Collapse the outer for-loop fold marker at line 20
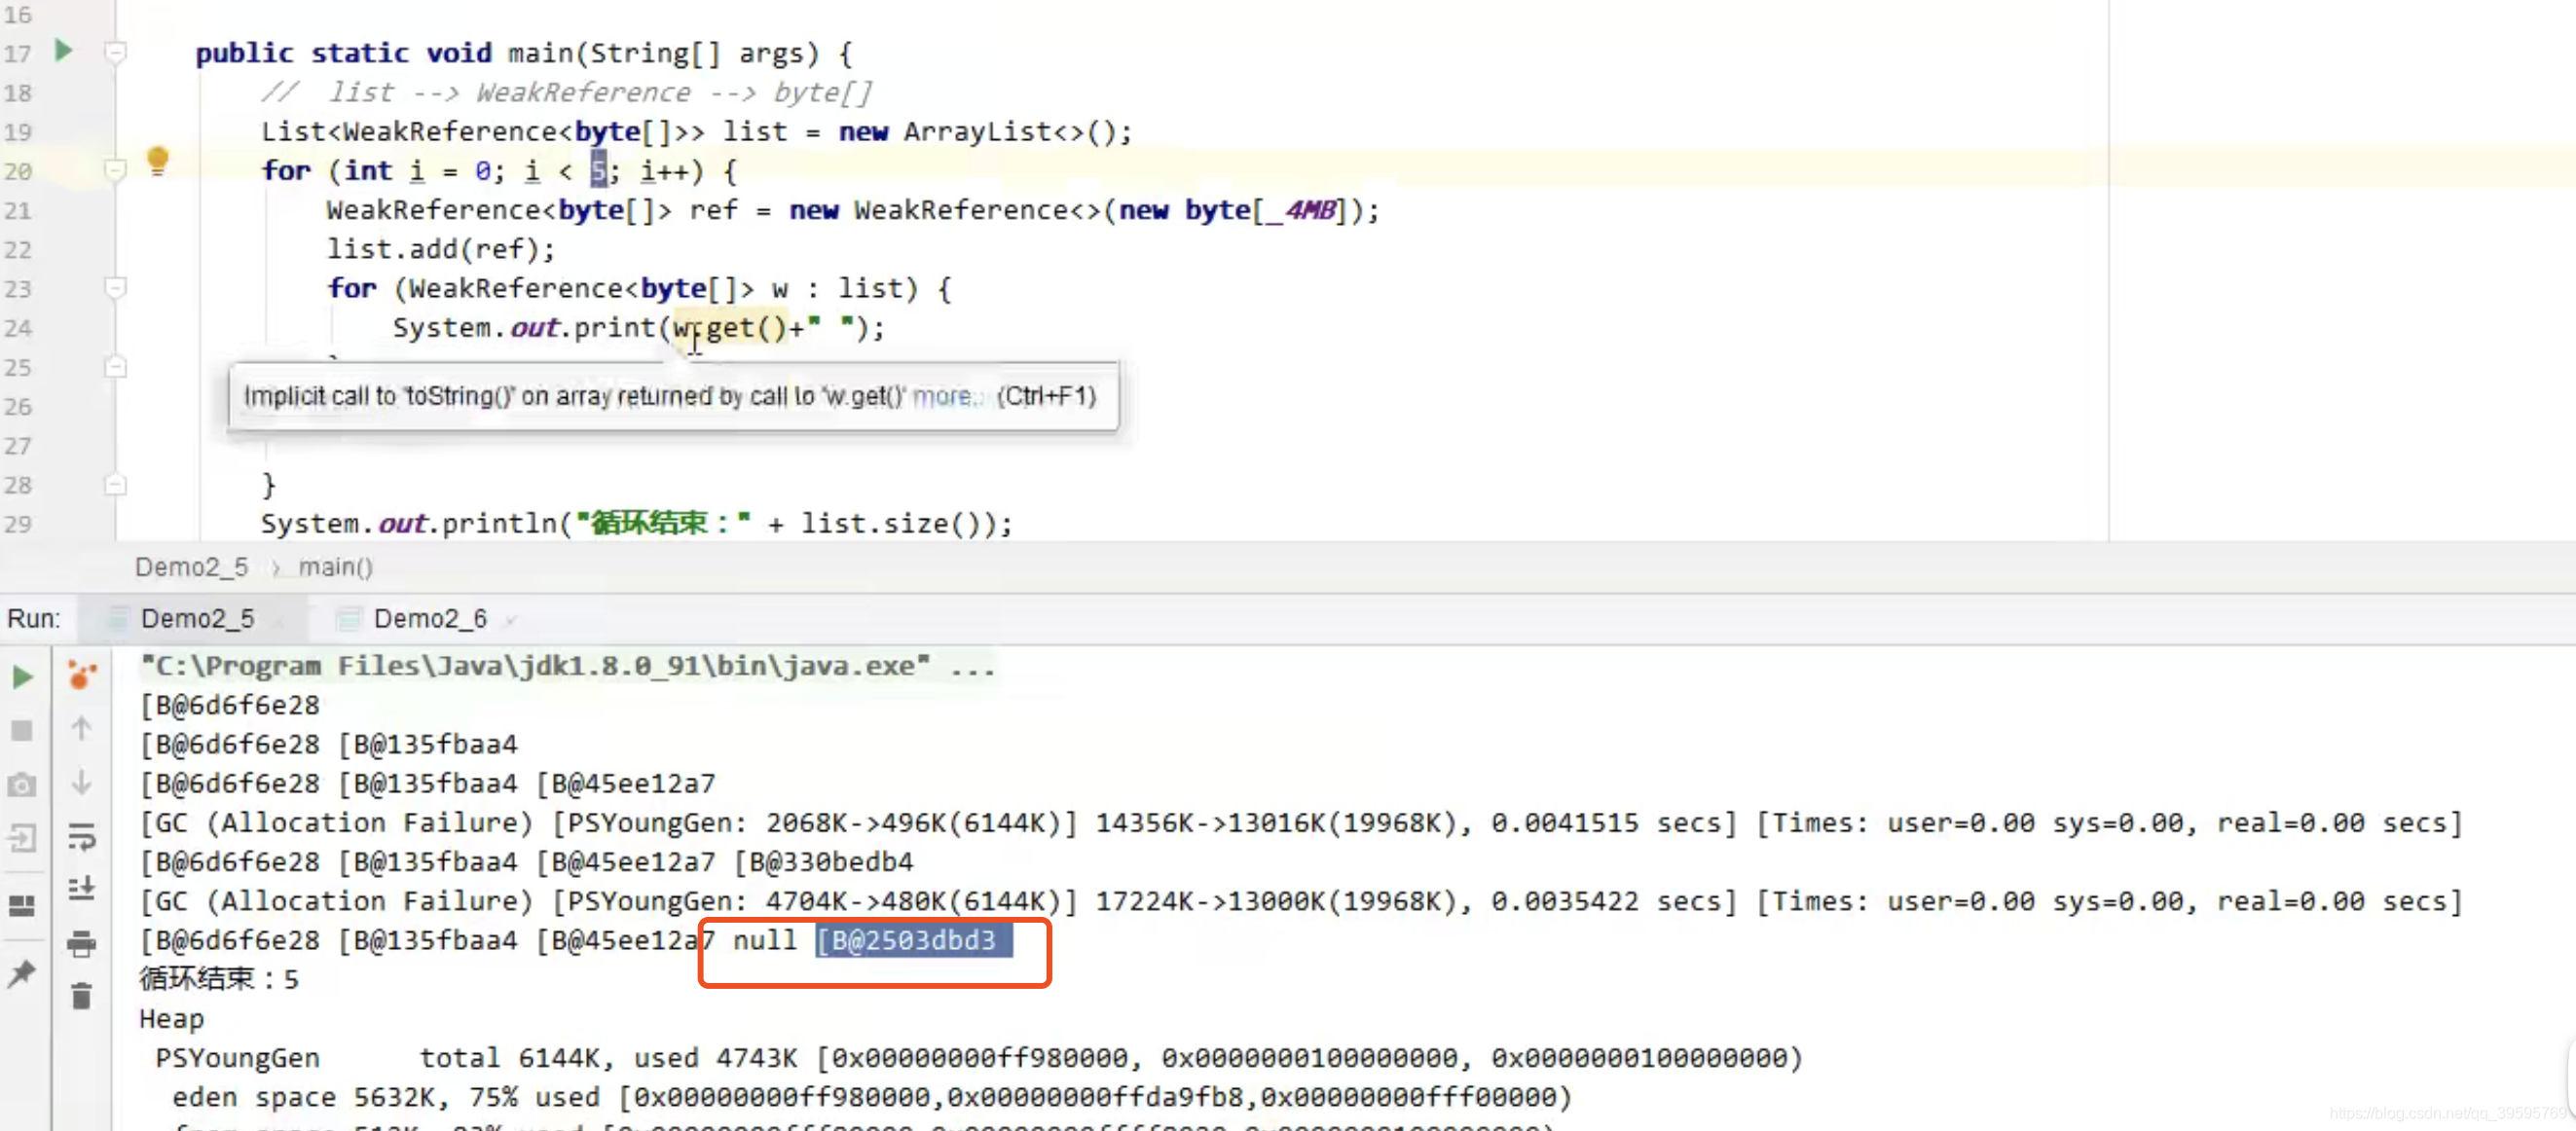Image resolution: width=2576 pixels, height=1131 pixels. (x=116, y=169)
